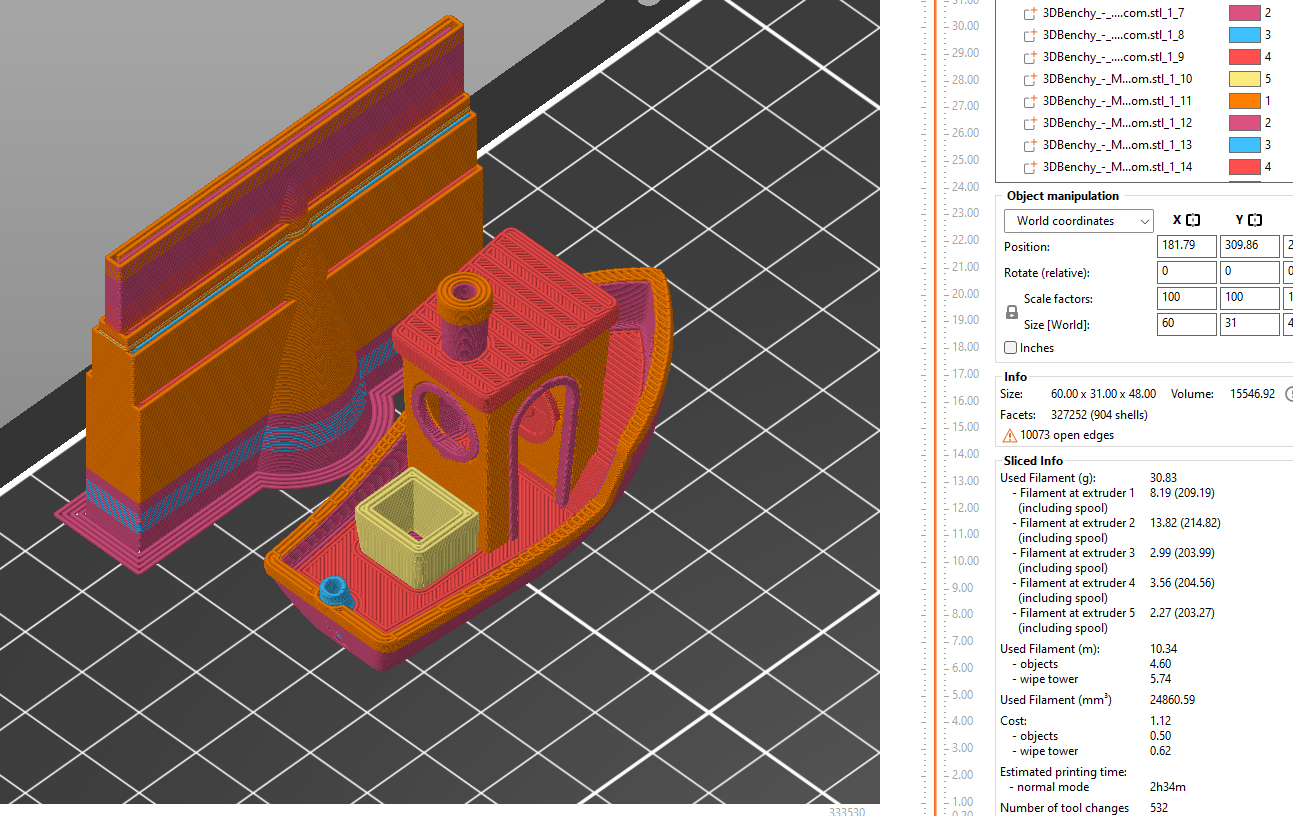Click the part icon beside 3DBenchy stl_1_9

tap(1030, 58)
